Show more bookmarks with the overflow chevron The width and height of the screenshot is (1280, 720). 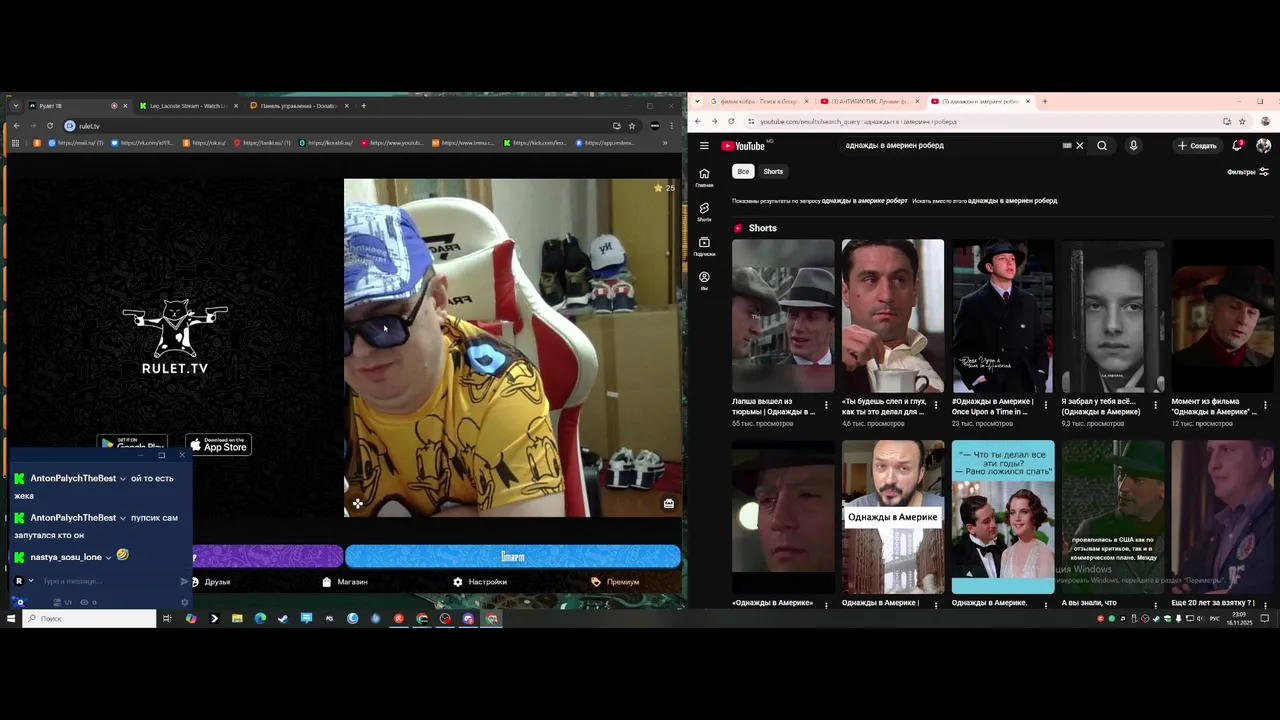(x=664, y=143)
